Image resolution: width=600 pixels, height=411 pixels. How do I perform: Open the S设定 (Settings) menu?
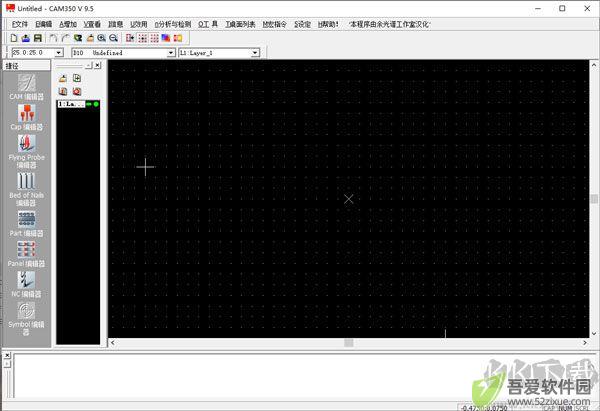[302, 24]
